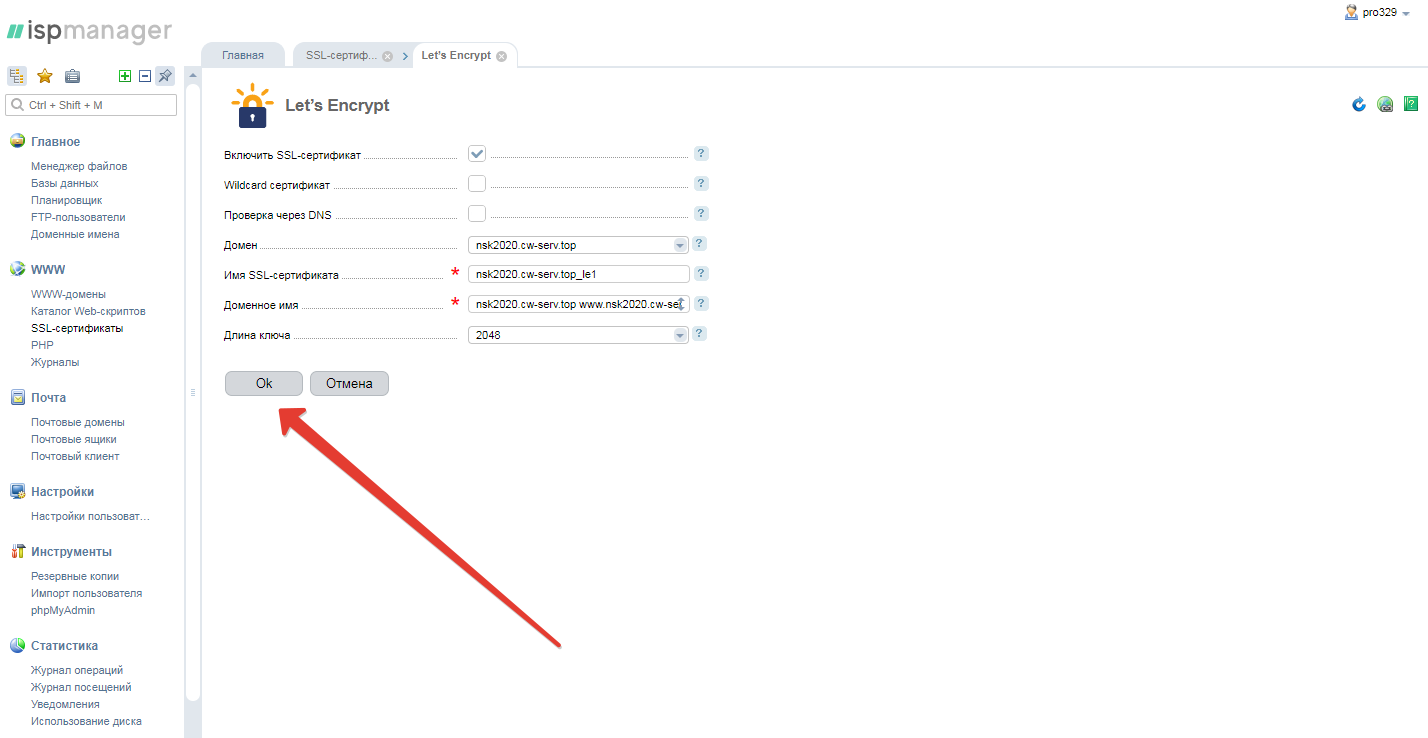Click the Главное section icon

pyautogui.click(x=17, y=141)
